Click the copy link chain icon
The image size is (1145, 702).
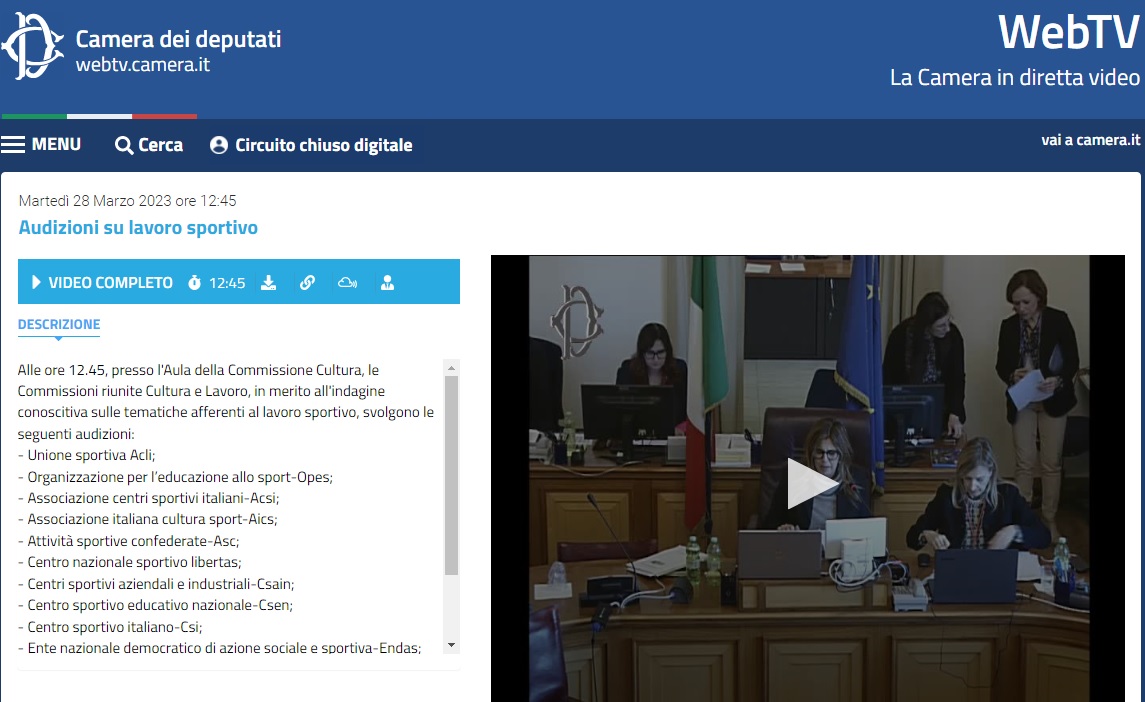tap(307, 283)
